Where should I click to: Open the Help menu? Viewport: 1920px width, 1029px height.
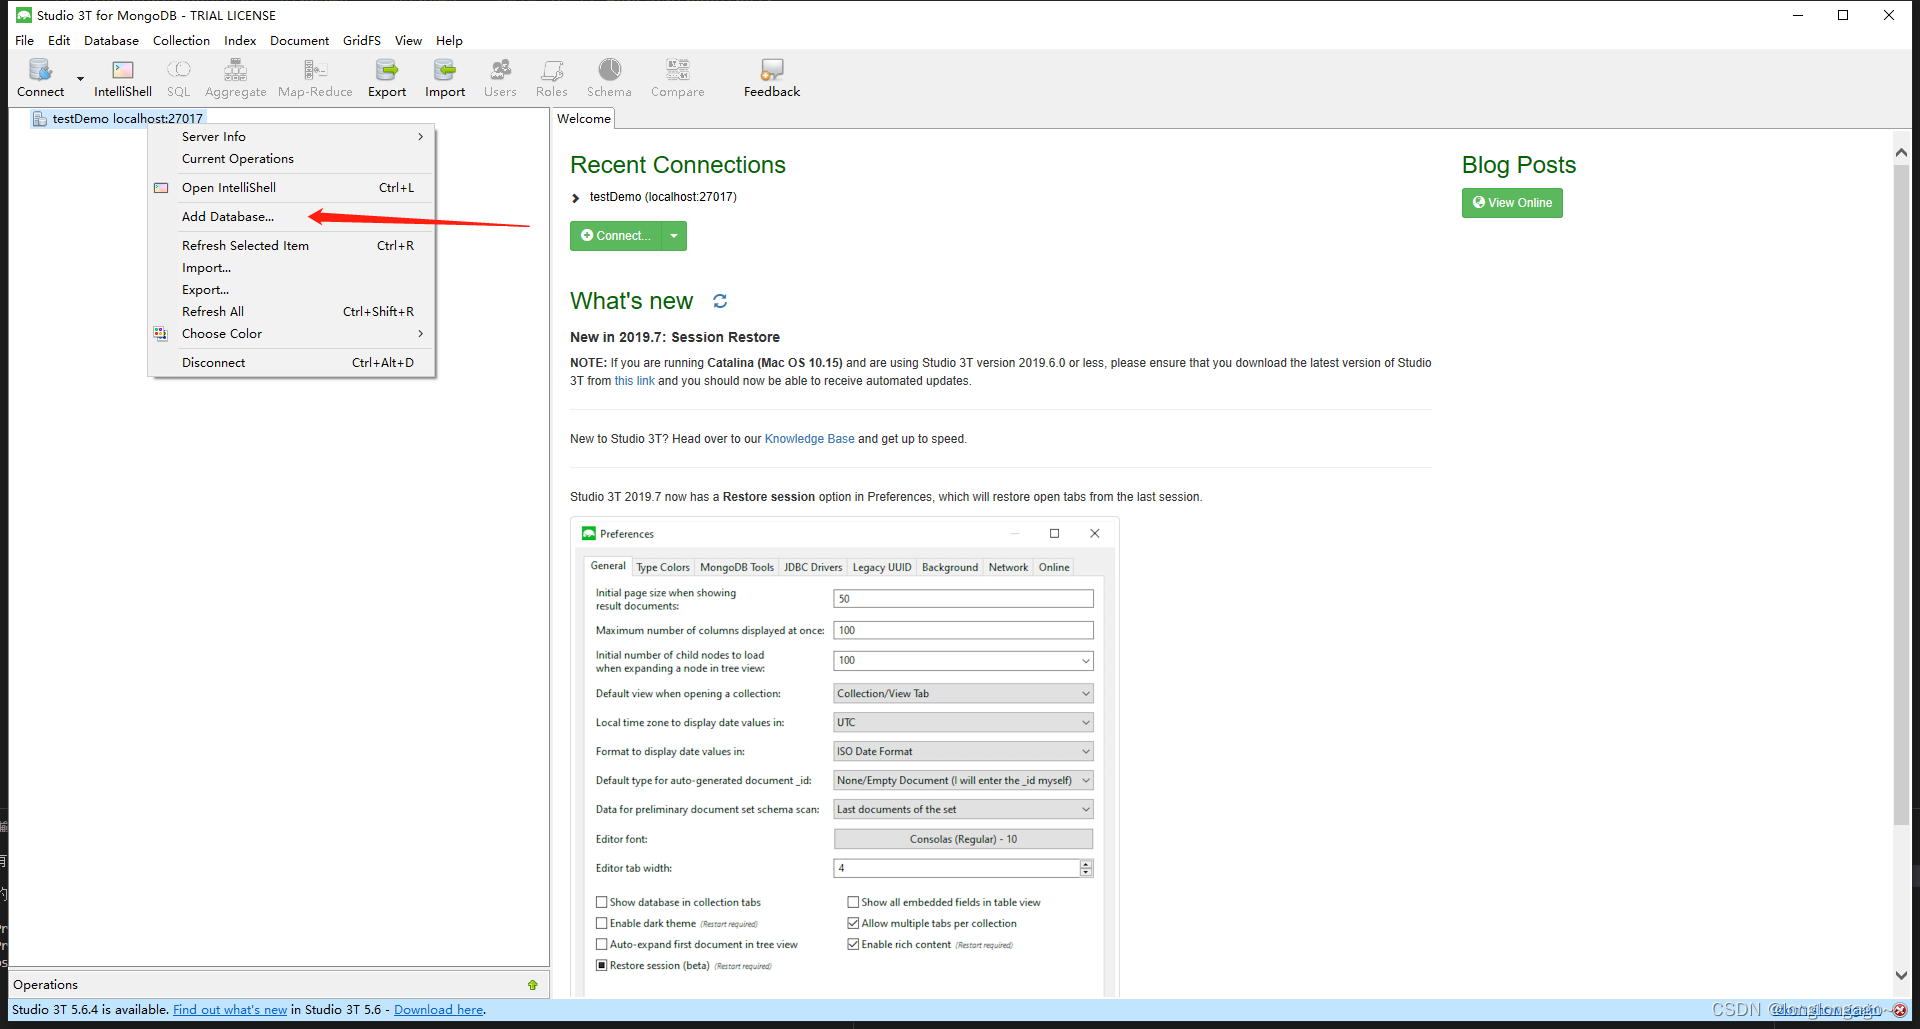449,41
